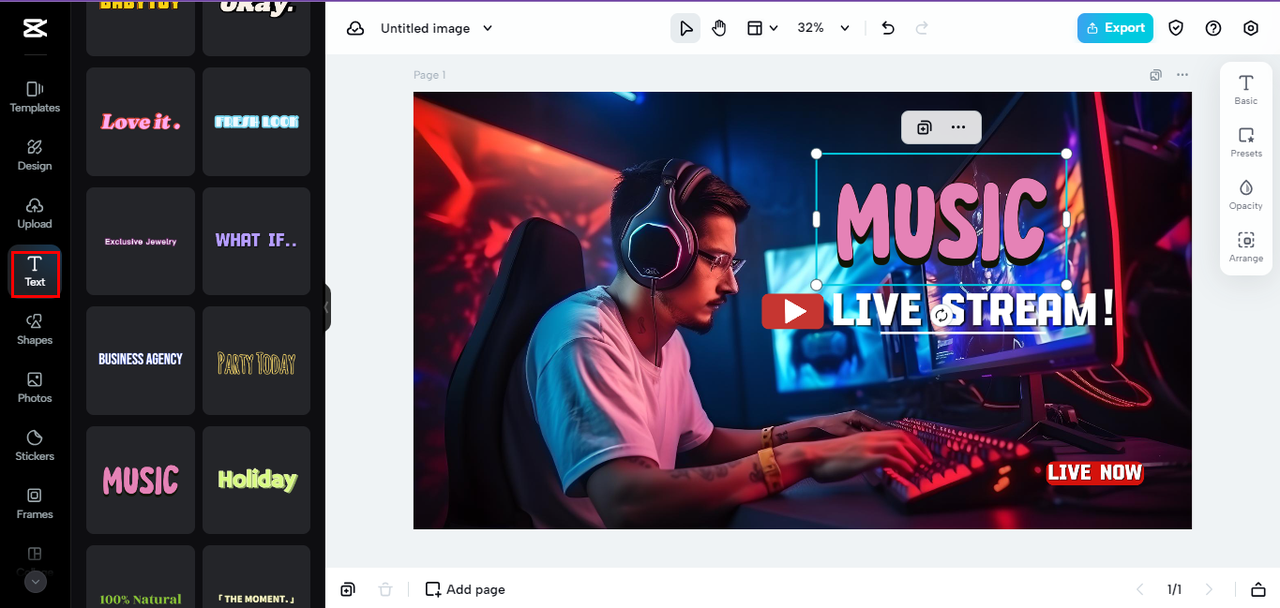Open the Stickers panel
Image resolution: width=1280 pixels, height=608 pixels.
[x=35, y=445]
